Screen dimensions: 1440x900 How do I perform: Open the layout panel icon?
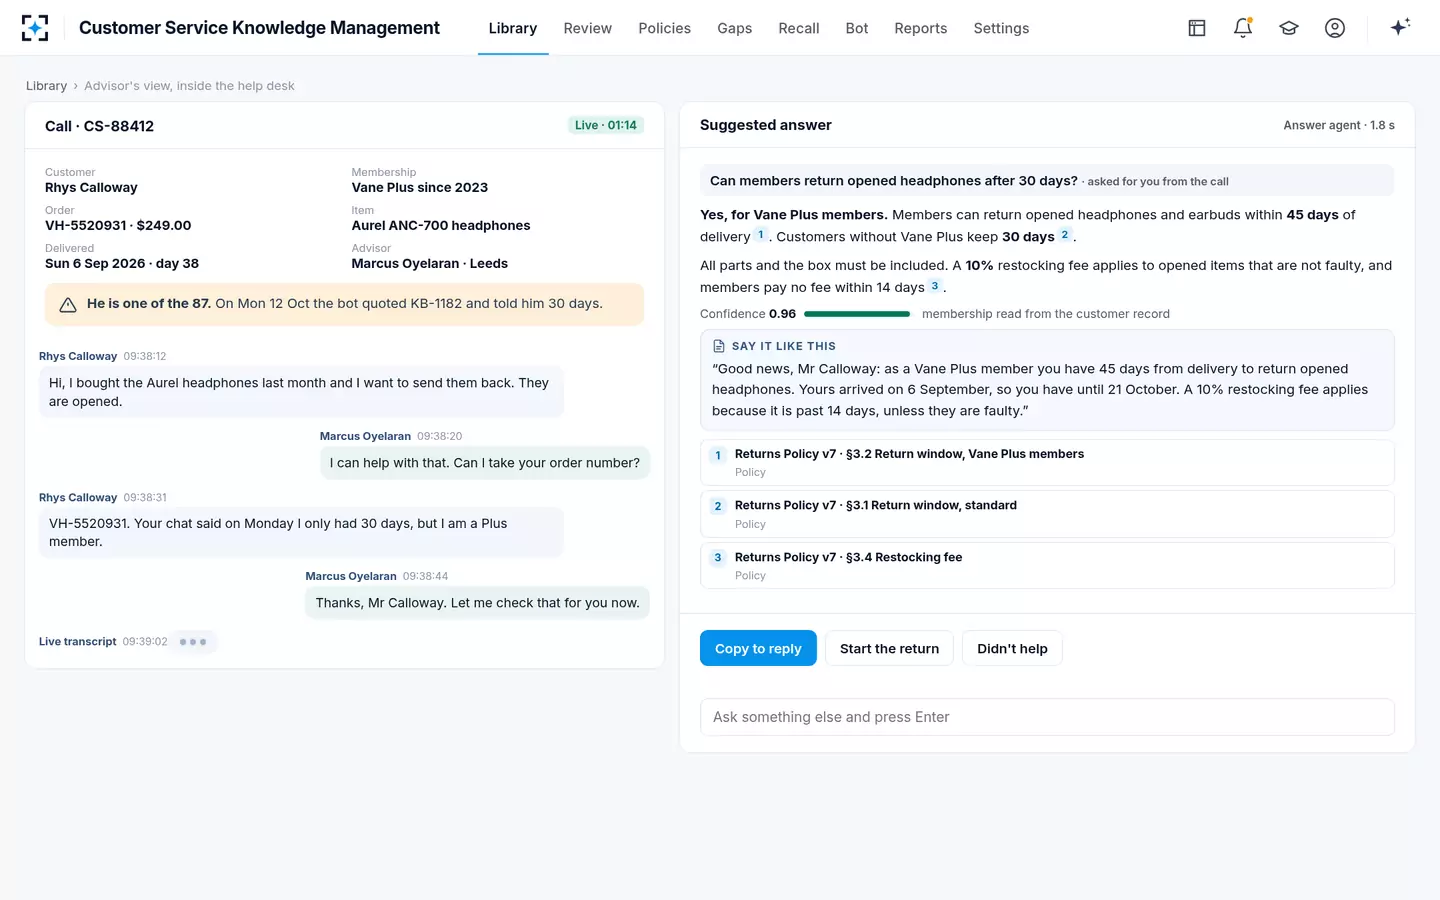(x=1197, y=28)
